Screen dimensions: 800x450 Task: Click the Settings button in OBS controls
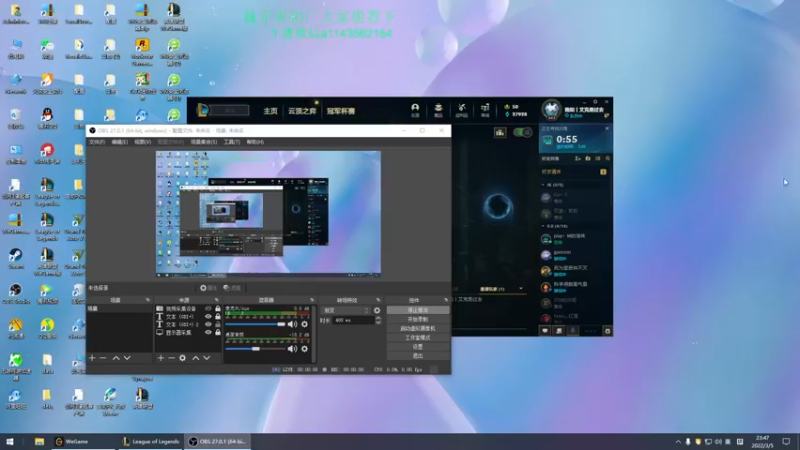(418, 347)
